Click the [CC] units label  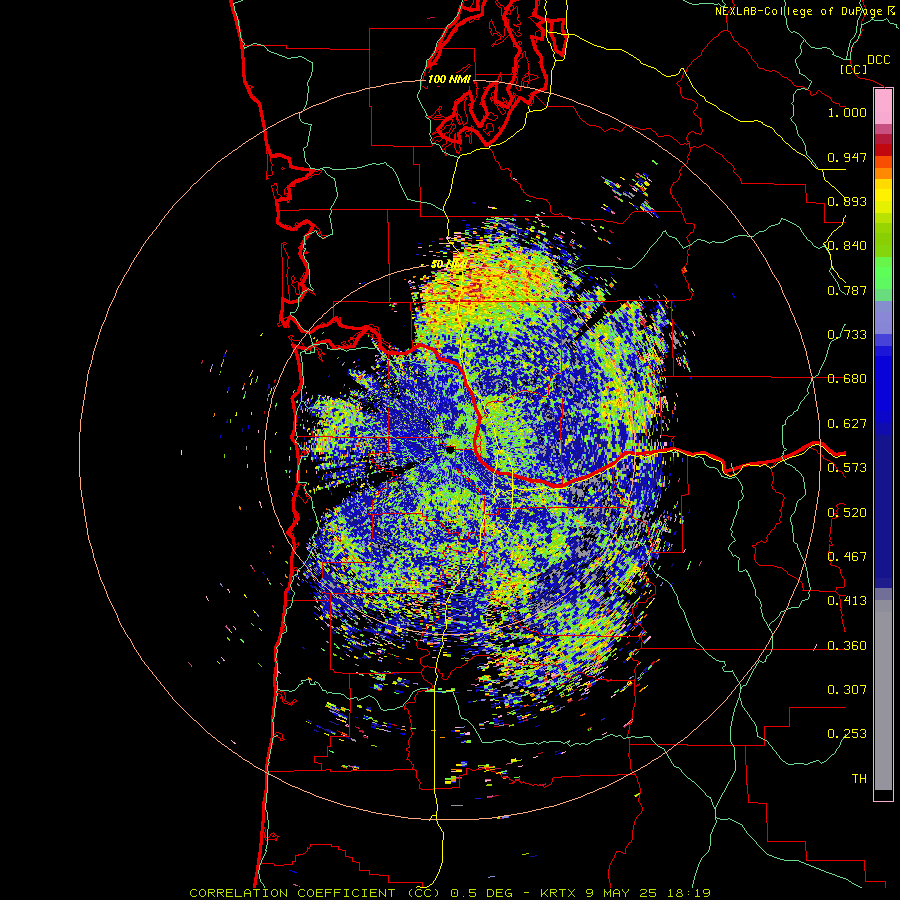click(x=854, y=69)
